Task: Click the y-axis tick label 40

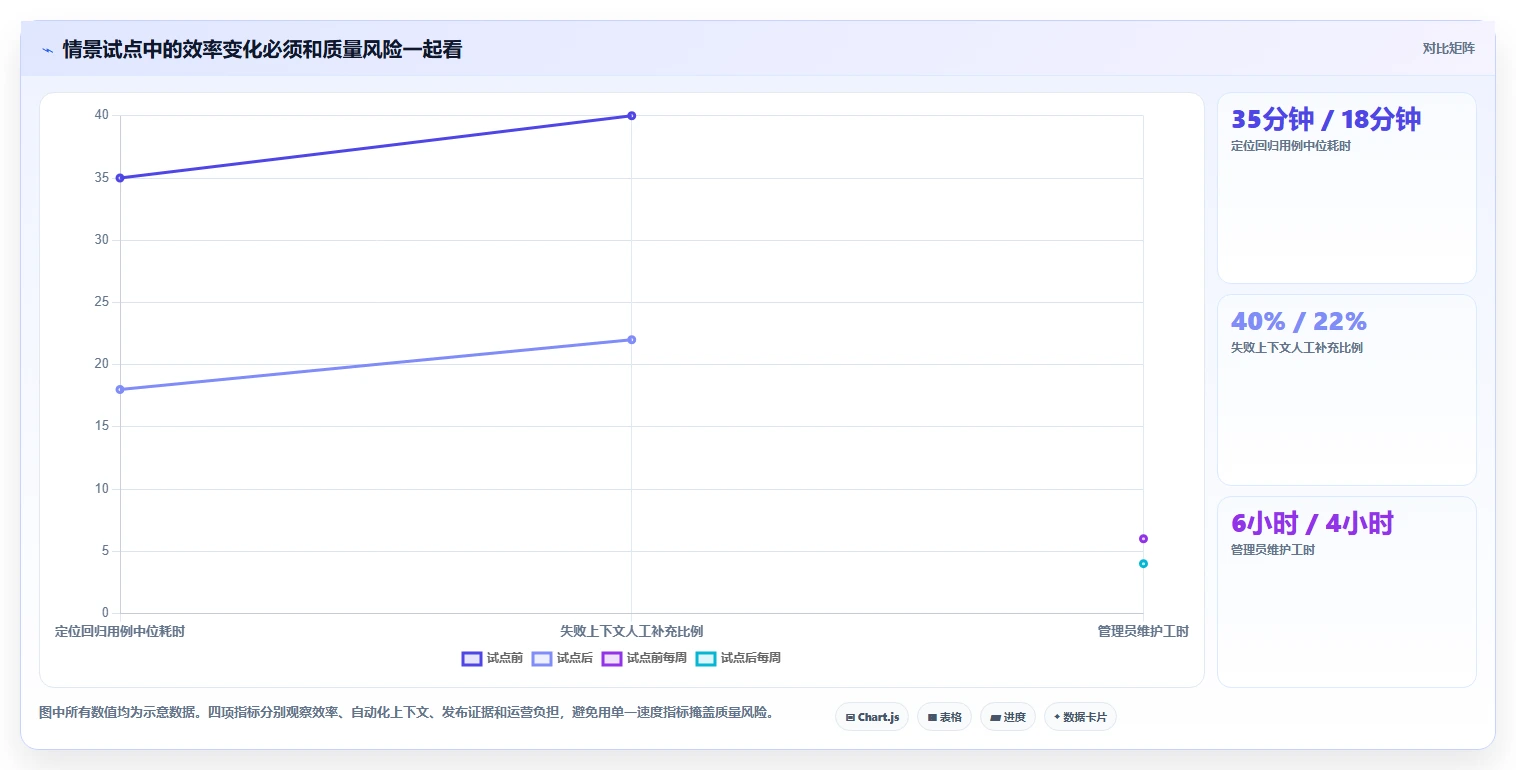Action: pyautogui.click(x=102, y=115)
